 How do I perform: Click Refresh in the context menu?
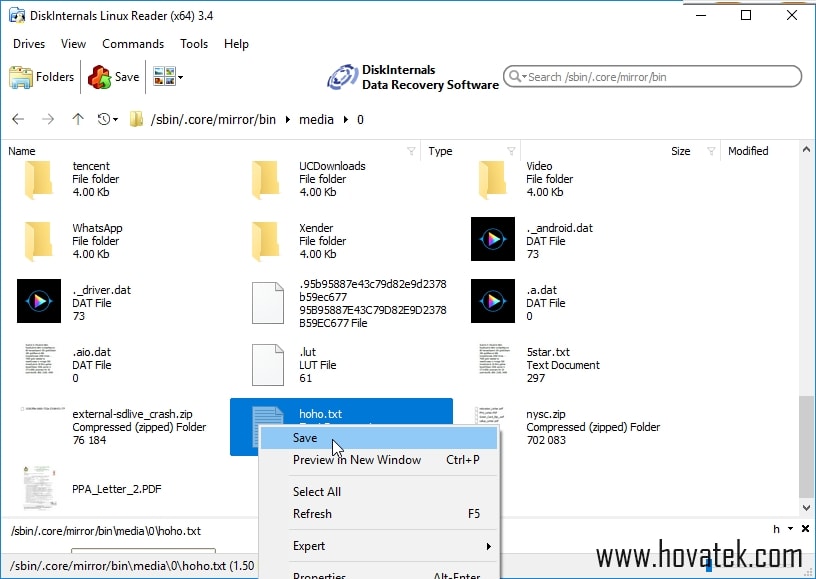[x=312, y=514]
